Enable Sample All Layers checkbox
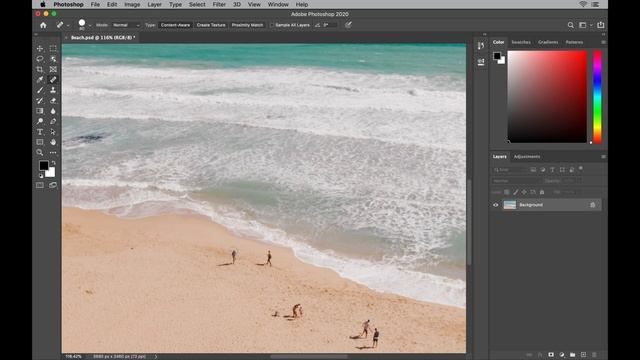Screen dimensions: 640x360 272,25
